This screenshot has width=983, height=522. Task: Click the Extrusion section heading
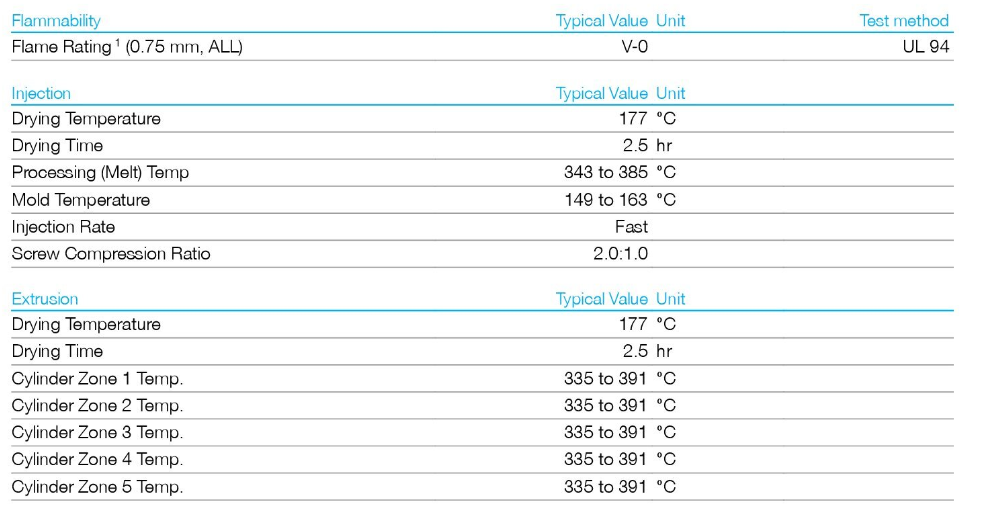[x=45, y=299]
